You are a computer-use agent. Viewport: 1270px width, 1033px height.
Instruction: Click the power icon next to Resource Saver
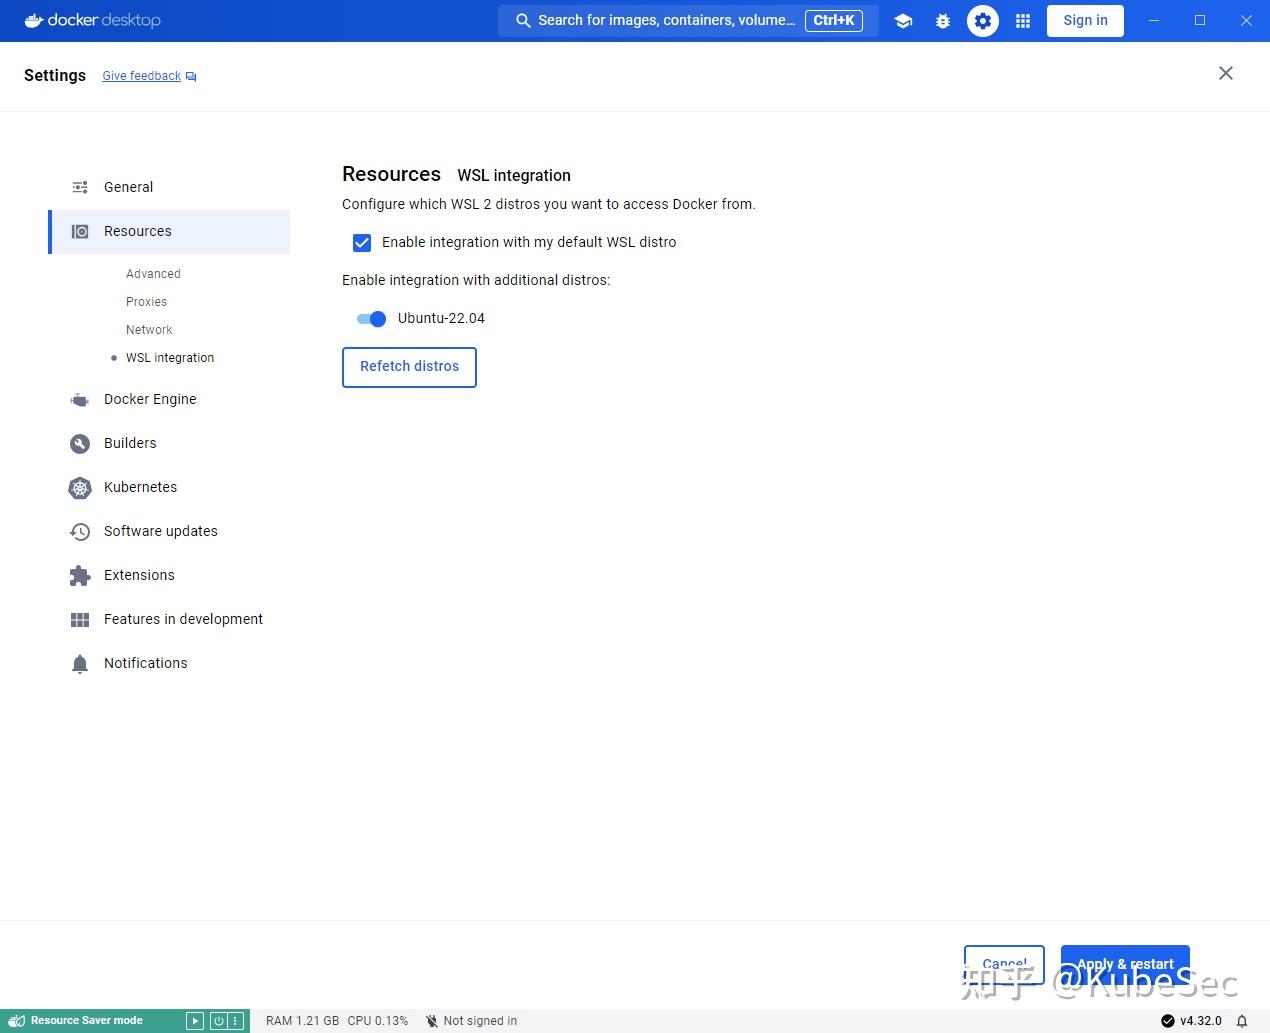pos(219,1020)
